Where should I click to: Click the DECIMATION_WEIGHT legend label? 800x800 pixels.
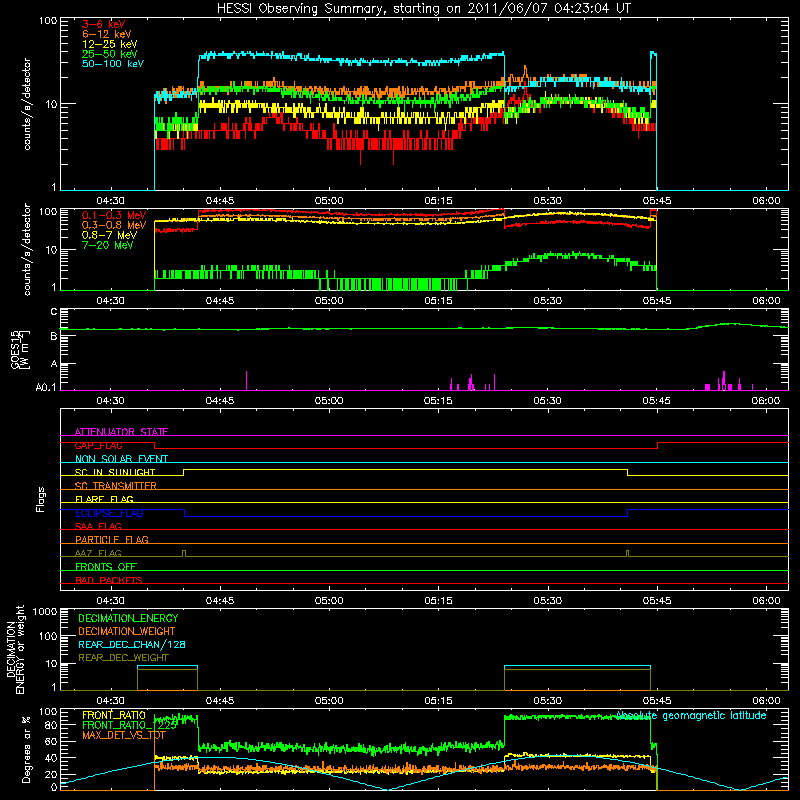[x=127, y=631]
